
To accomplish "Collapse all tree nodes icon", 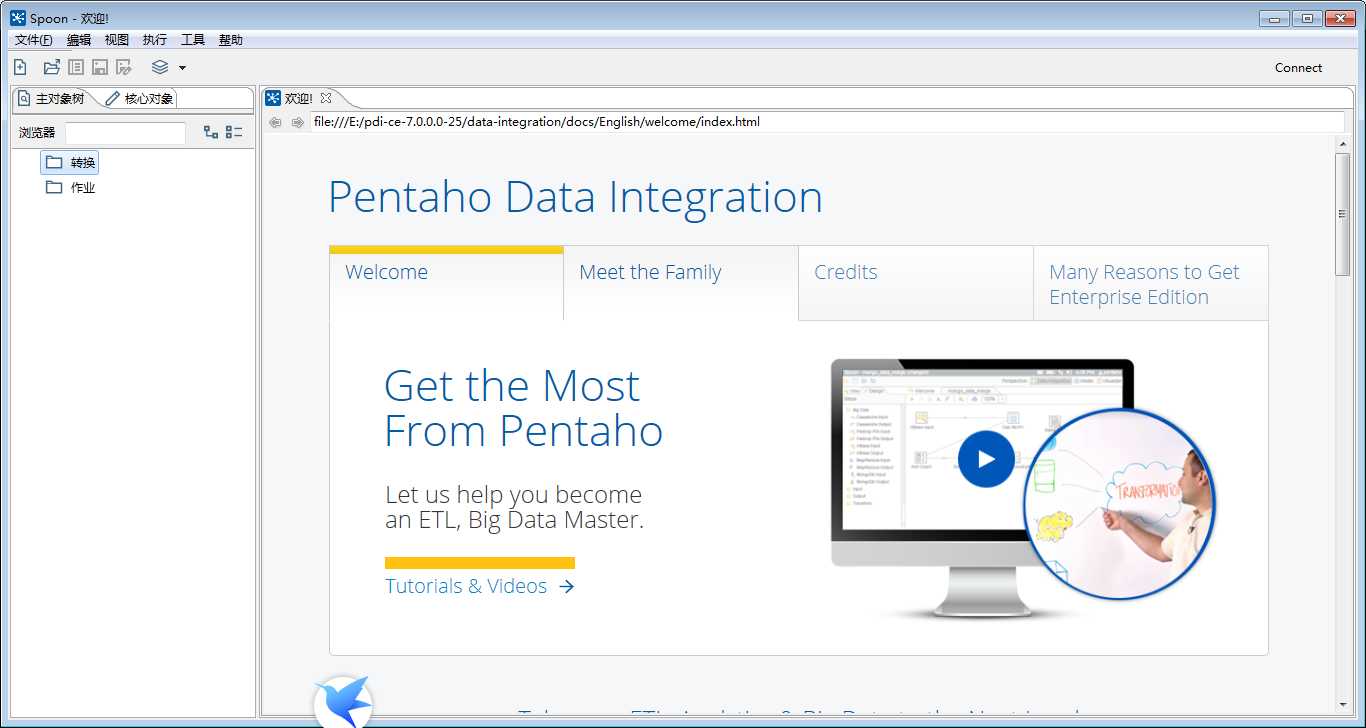I will 234,132.
